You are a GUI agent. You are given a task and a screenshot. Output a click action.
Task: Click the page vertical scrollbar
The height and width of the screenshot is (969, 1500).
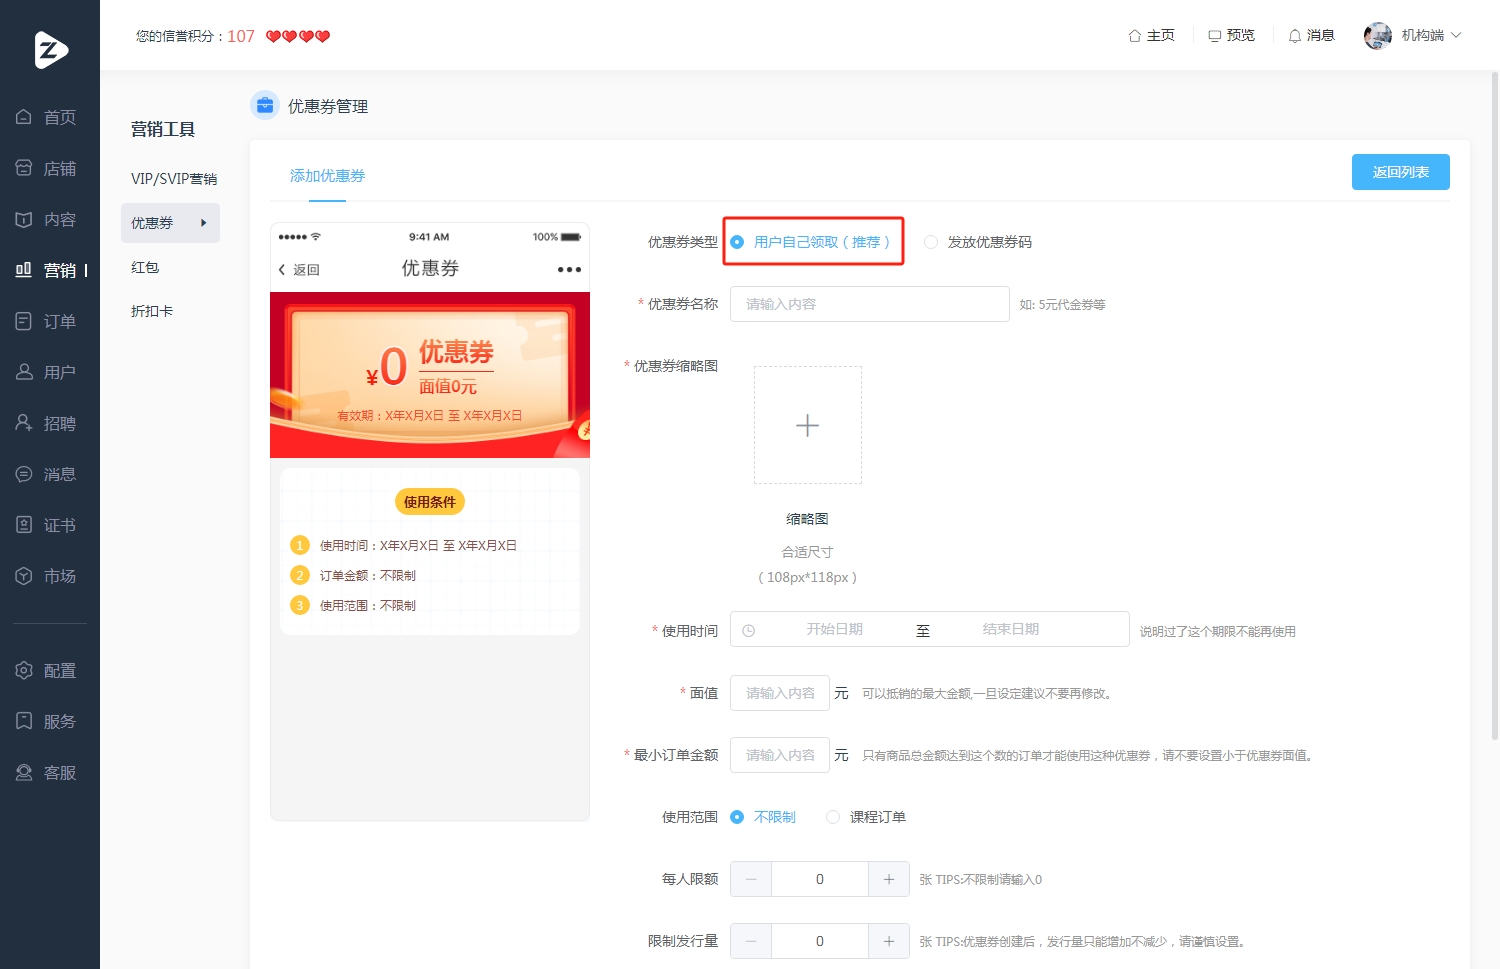[x=1495, y=405]
